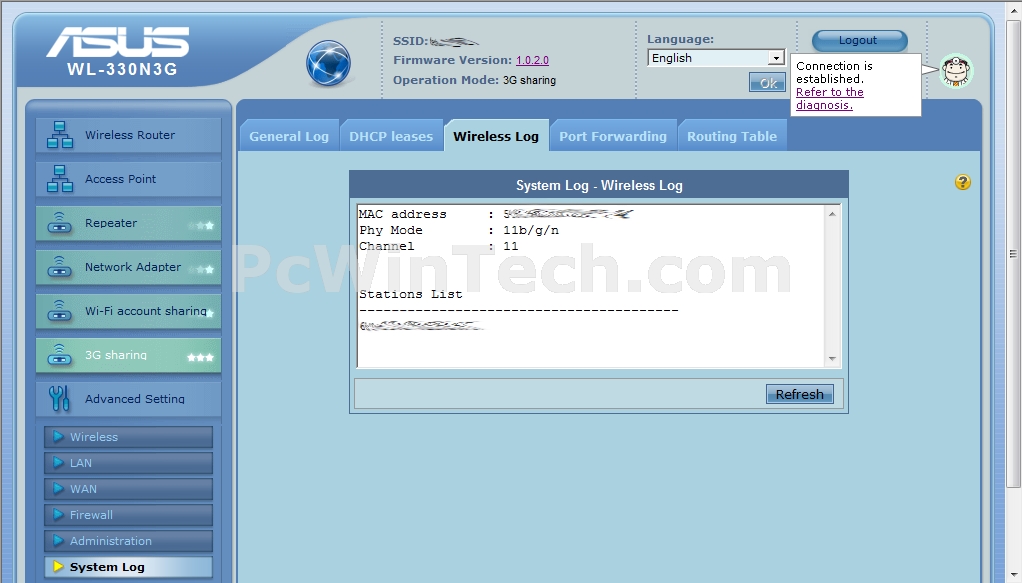Select Wireless Router mode

point(128,135)
